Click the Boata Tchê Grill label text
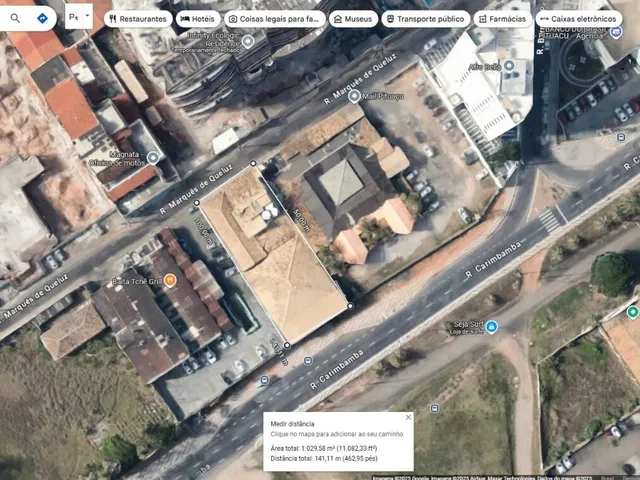 pyautogui.click(x=137, y=282)
